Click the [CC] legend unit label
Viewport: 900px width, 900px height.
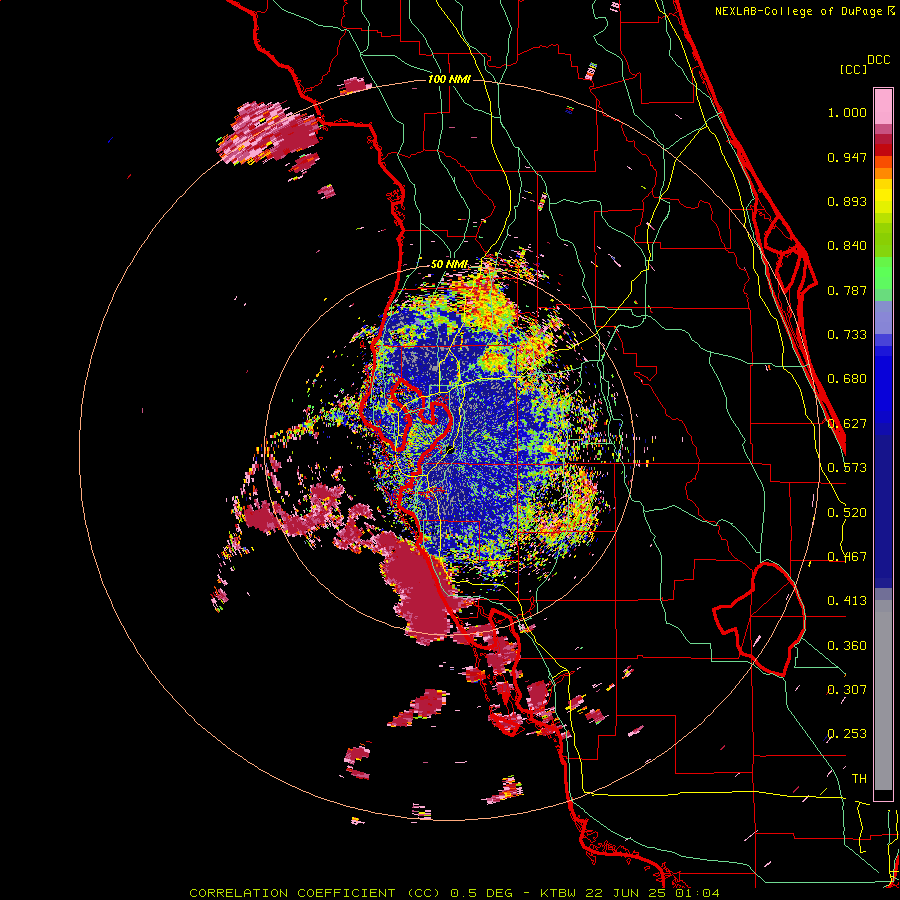[854, 69]
